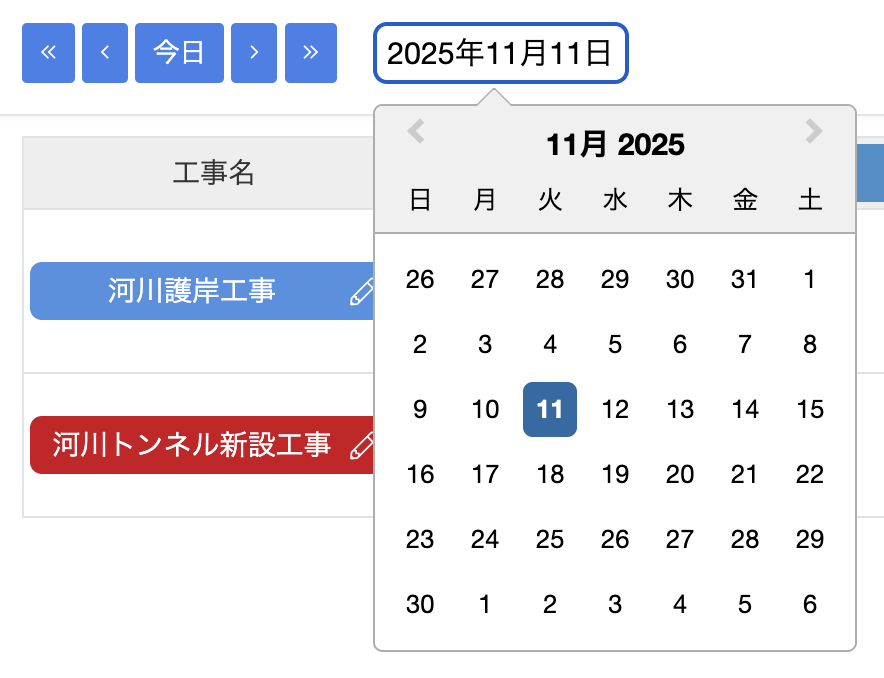884x678 pixels.
Task: Click the 11月 2025 month header
Action: click(x=615, y=145)
